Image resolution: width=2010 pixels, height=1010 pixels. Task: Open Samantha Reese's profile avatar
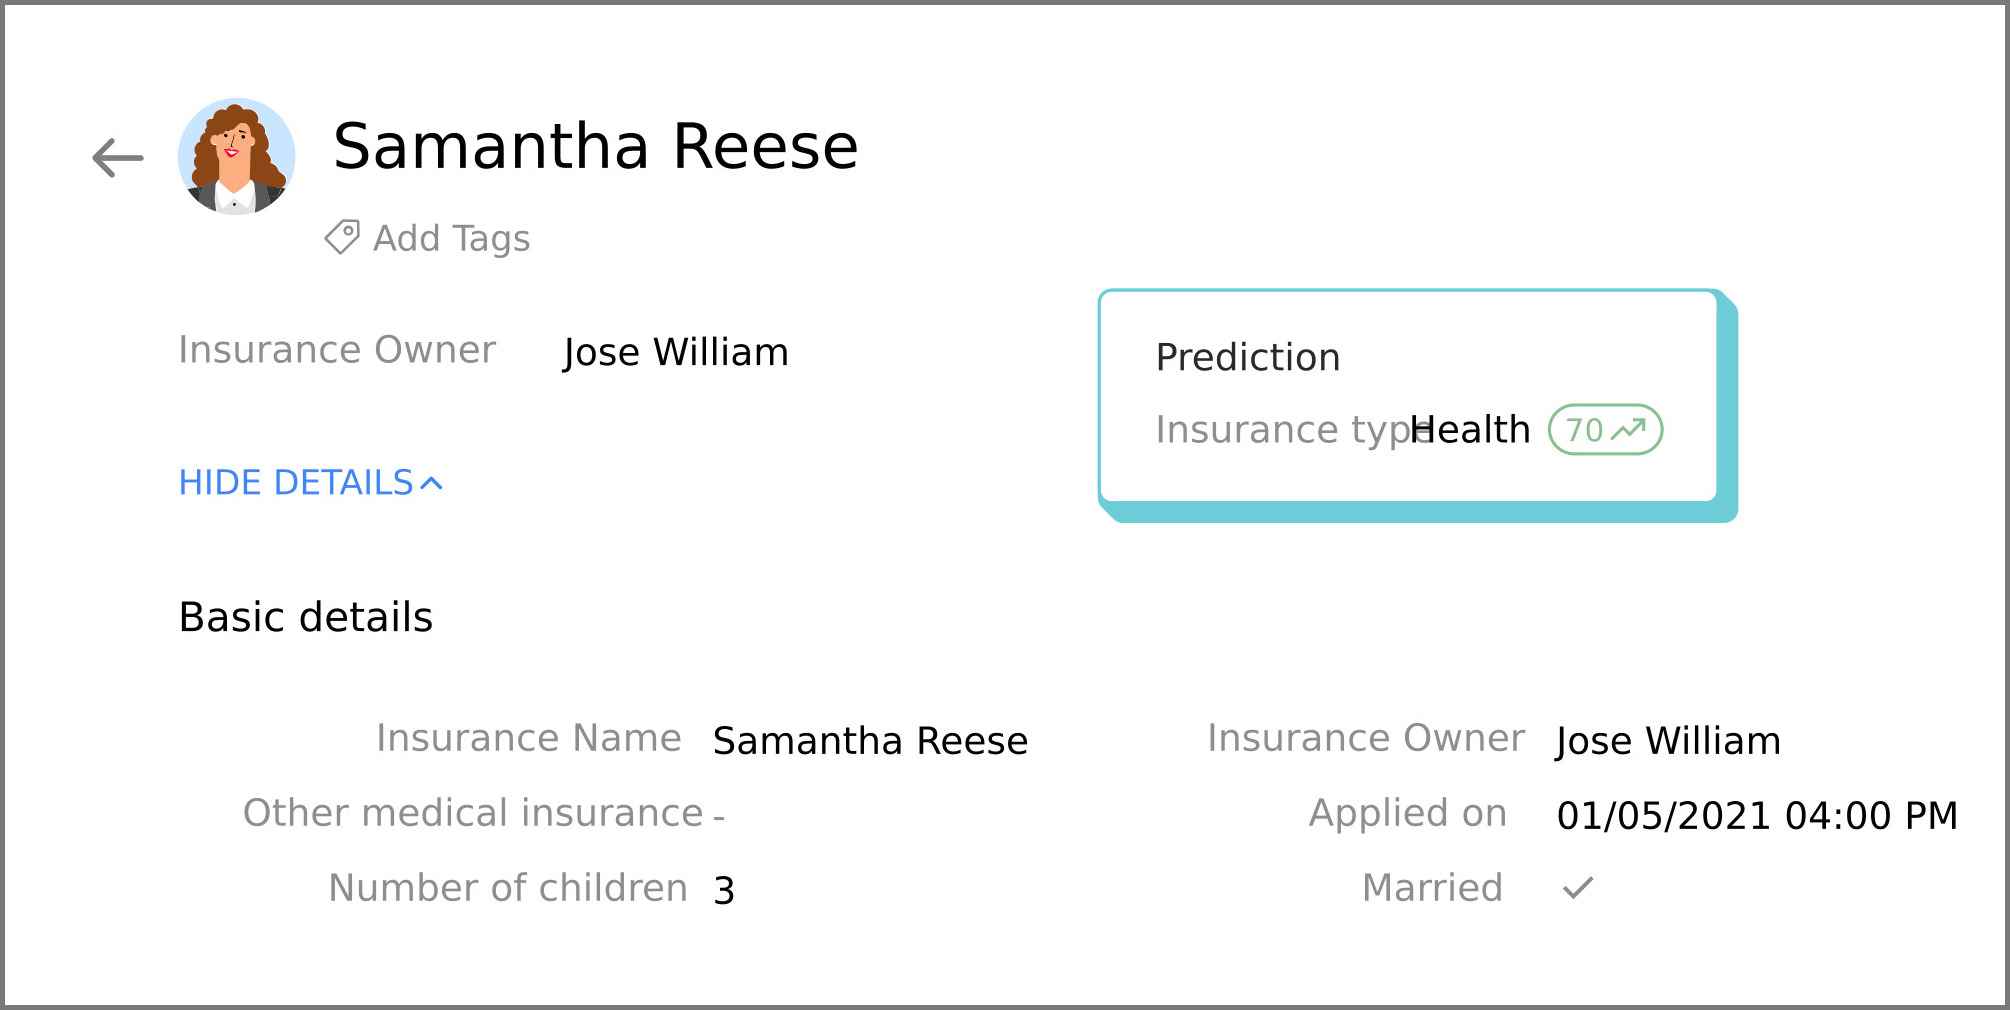236,156
